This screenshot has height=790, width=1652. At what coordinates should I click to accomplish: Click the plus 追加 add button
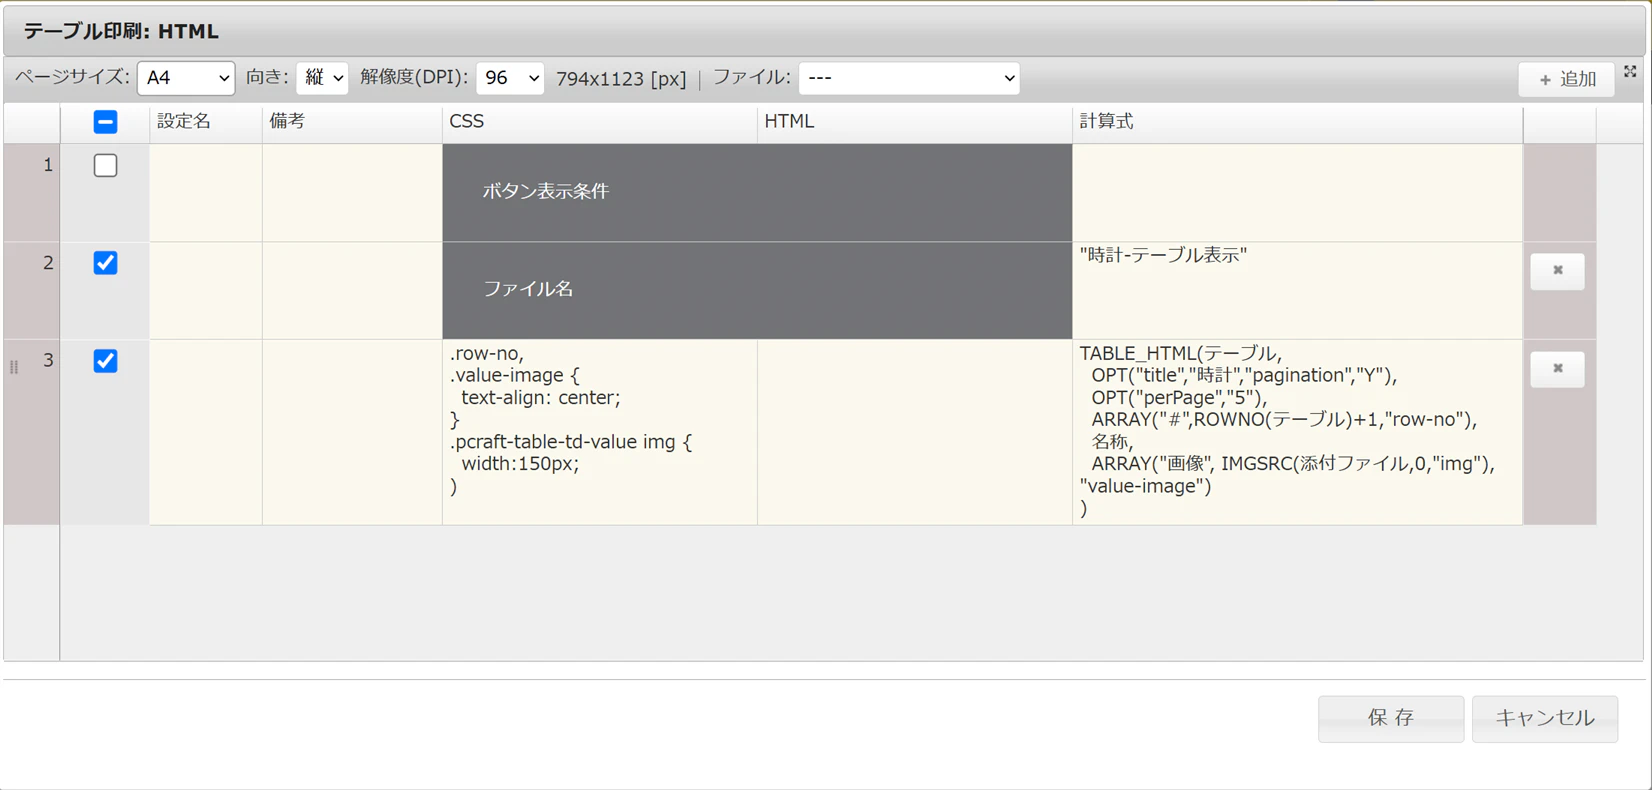point(1566,79)
